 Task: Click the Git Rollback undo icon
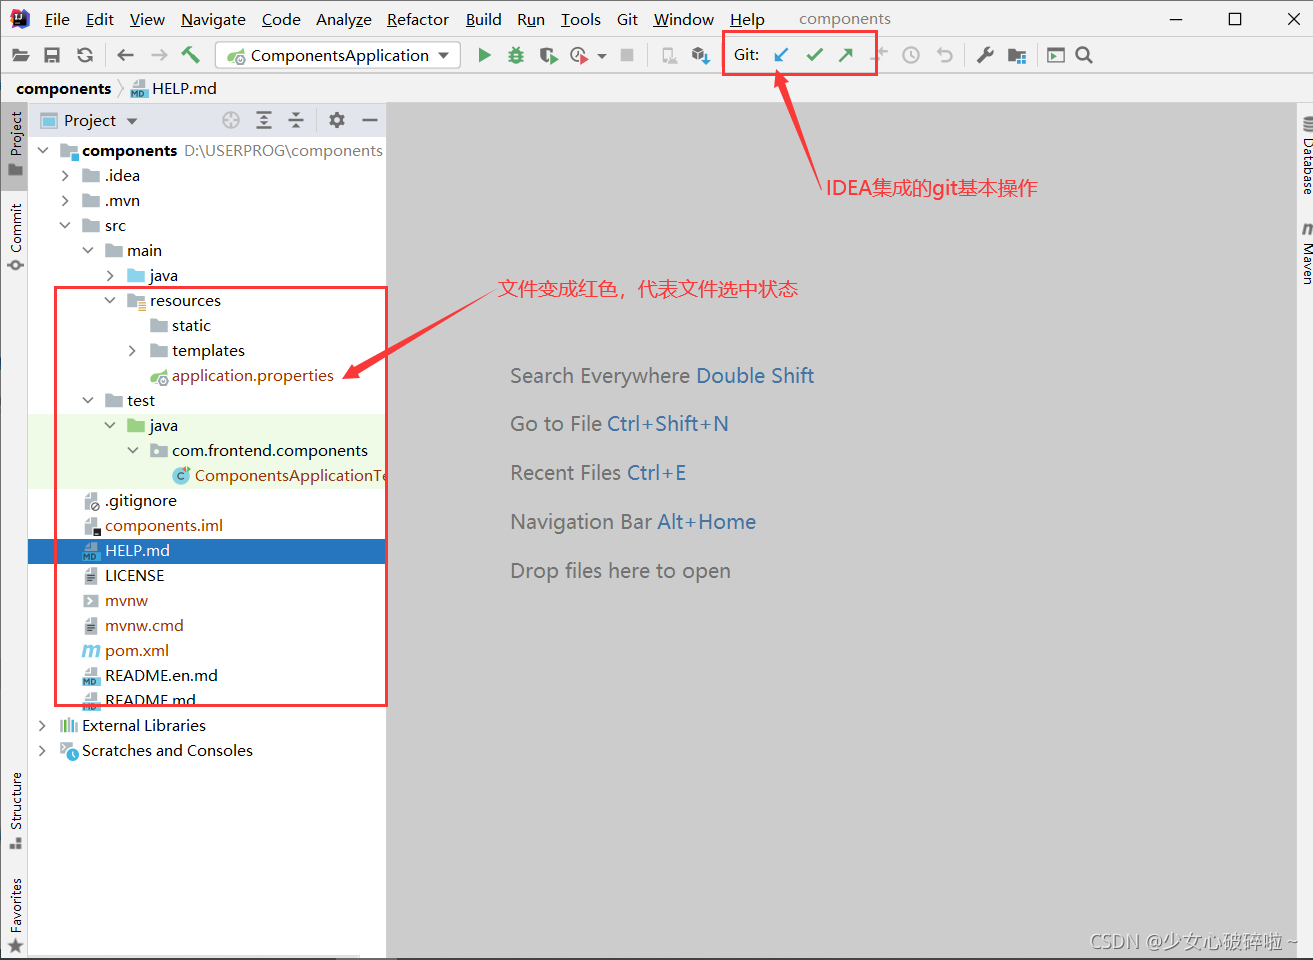pos(944,55)
